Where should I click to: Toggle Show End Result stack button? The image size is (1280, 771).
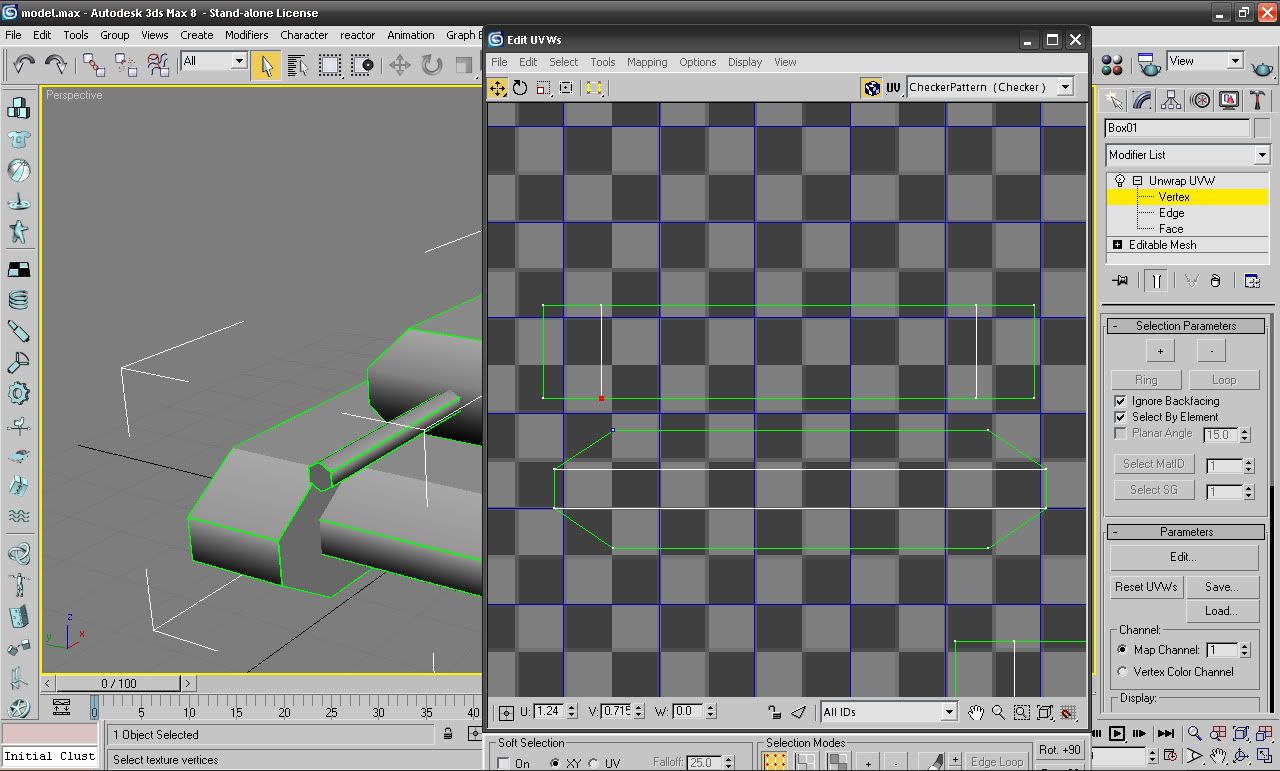pyautogui.click(x=1155, y=281)
